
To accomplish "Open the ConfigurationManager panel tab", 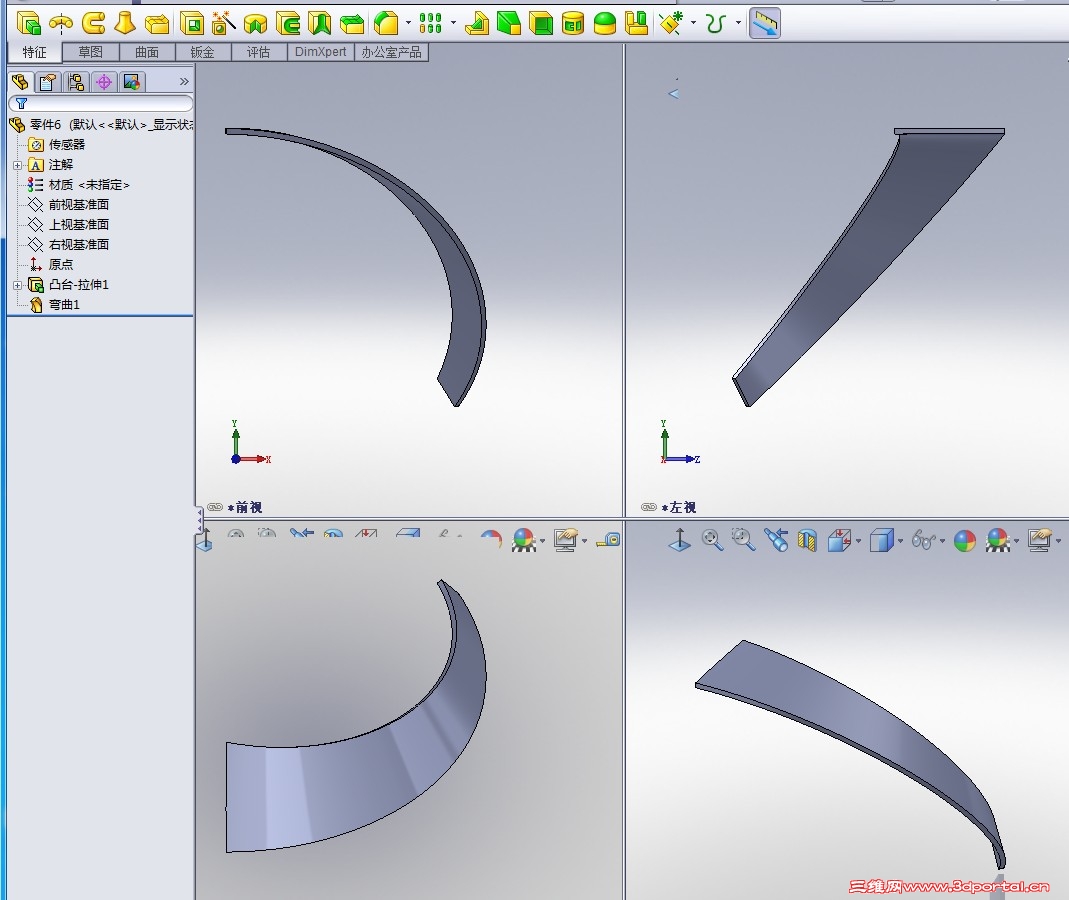I will pos(76,82).
